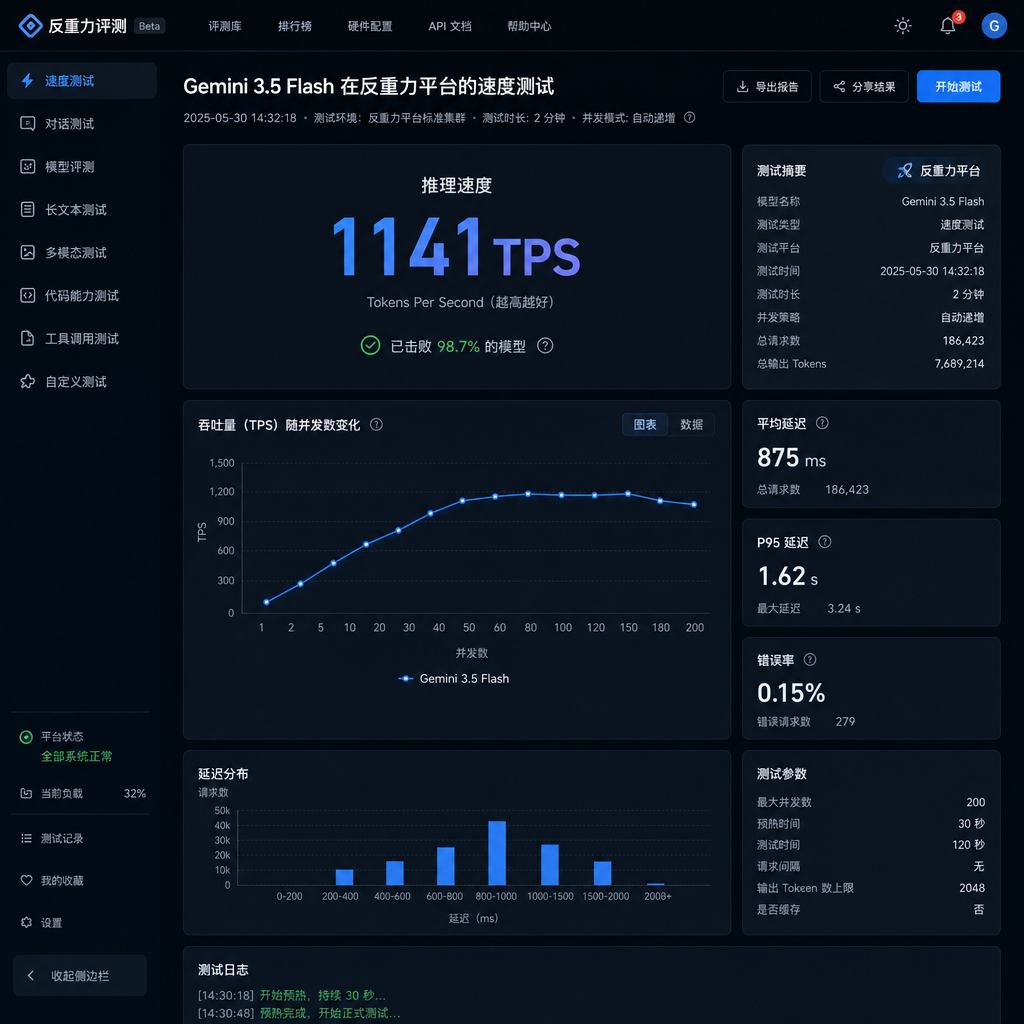This screenshot has height=1024, width=1024.
Task: Click log line 开始预热，持续 30 秒
Action: [291, 996]
